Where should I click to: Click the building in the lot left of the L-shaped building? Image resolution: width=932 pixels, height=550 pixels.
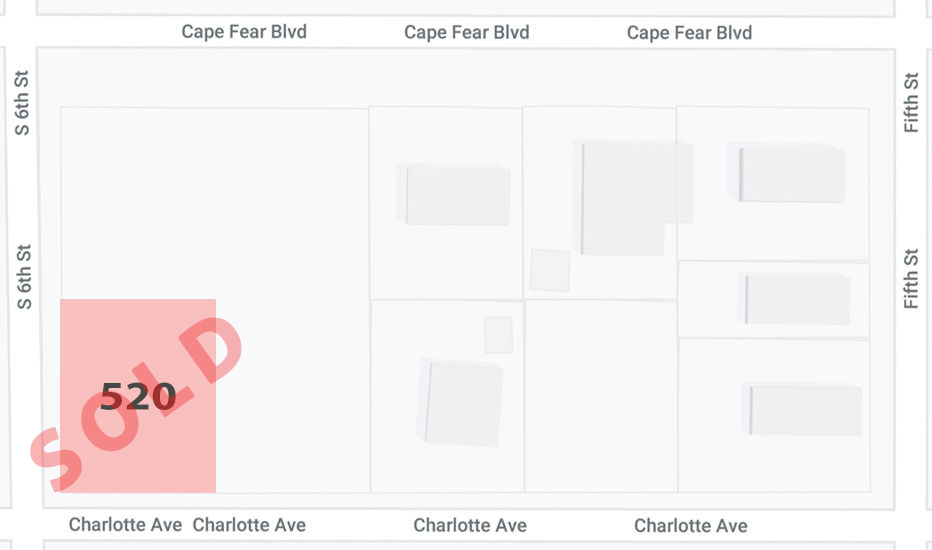[454, 195]
